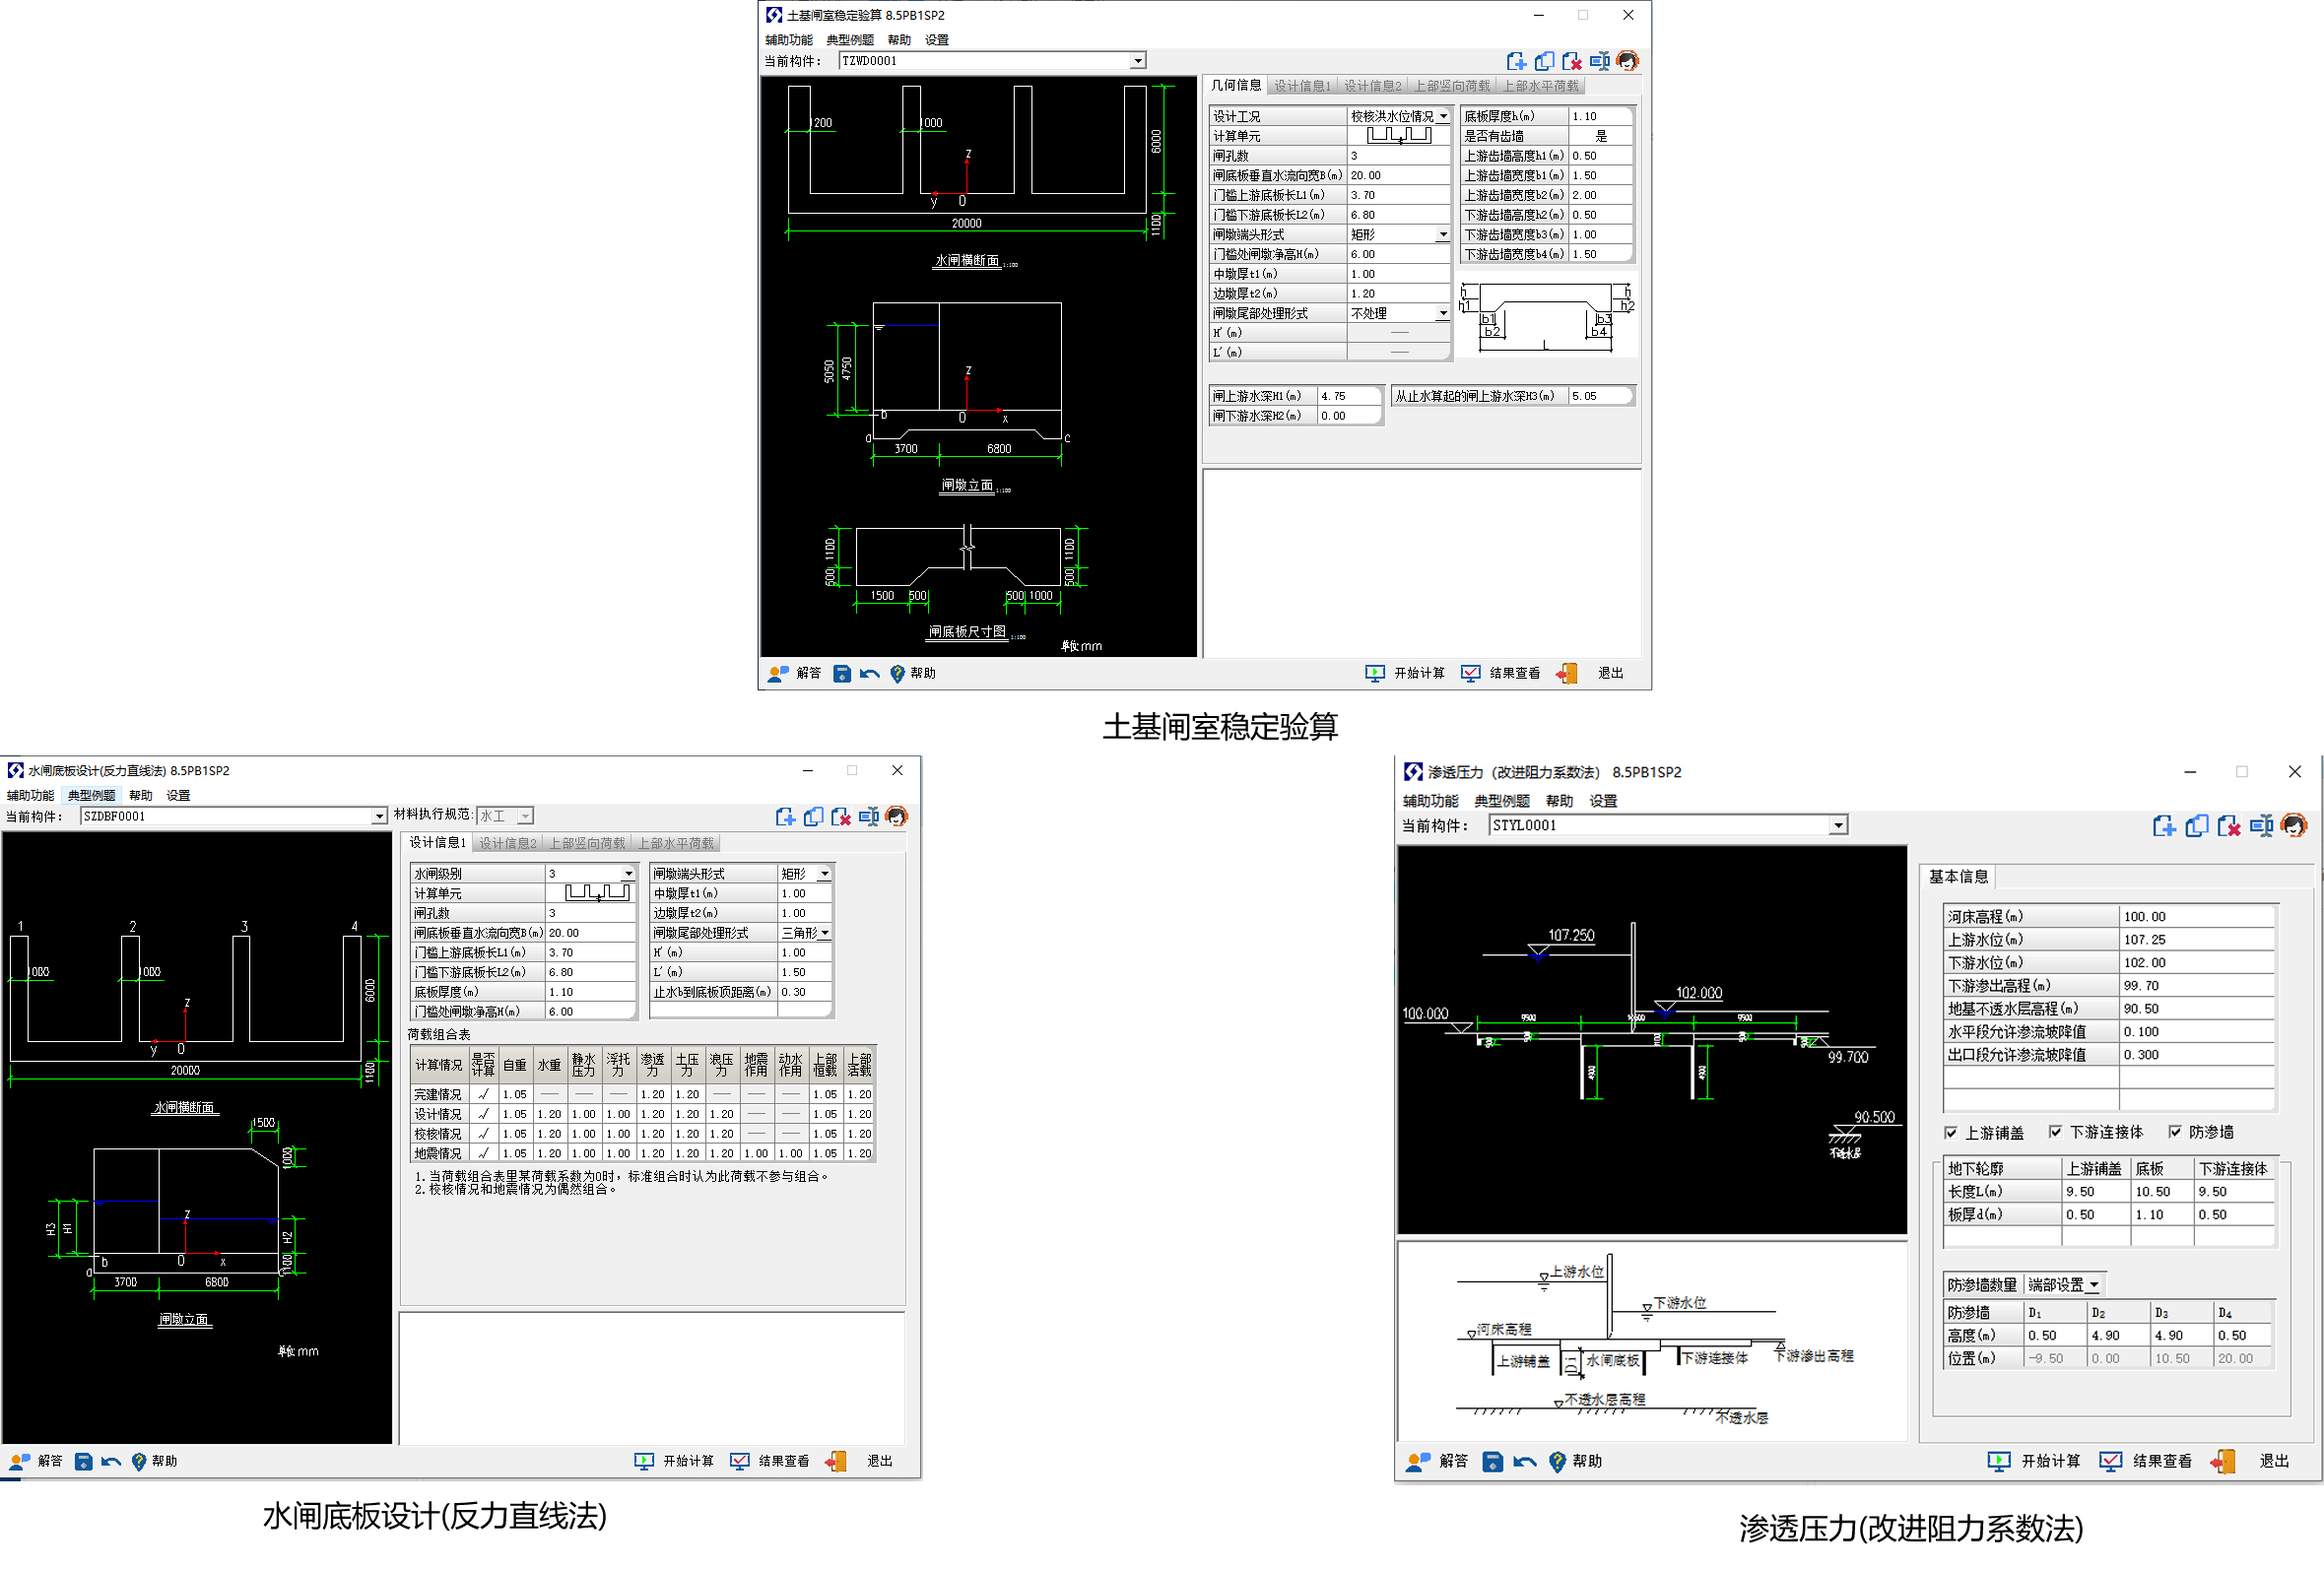Open 防渗墙数量 dropdown showing 端部设置

tap(2093, 1285)
